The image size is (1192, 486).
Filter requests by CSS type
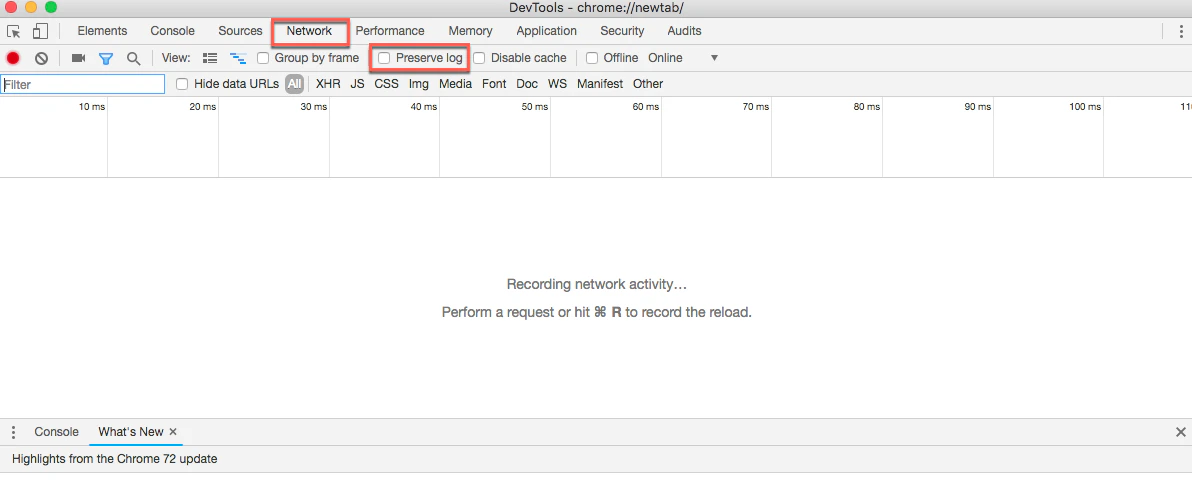click(386, 84)
